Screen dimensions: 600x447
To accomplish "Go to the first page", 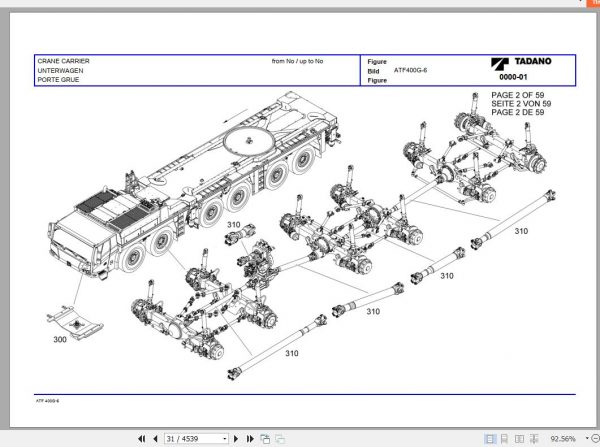I will point(142,439).
